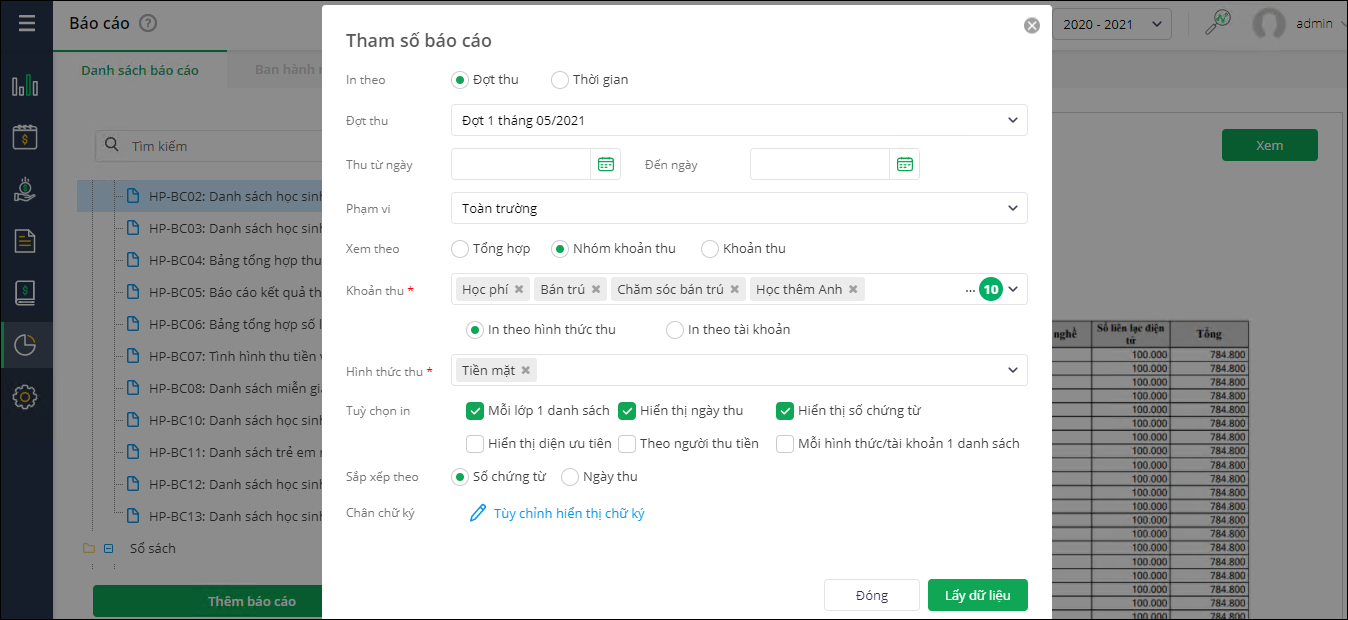
Task: Open calendar picker for Thu từ ngày
Action: click(x=606, y=164)
